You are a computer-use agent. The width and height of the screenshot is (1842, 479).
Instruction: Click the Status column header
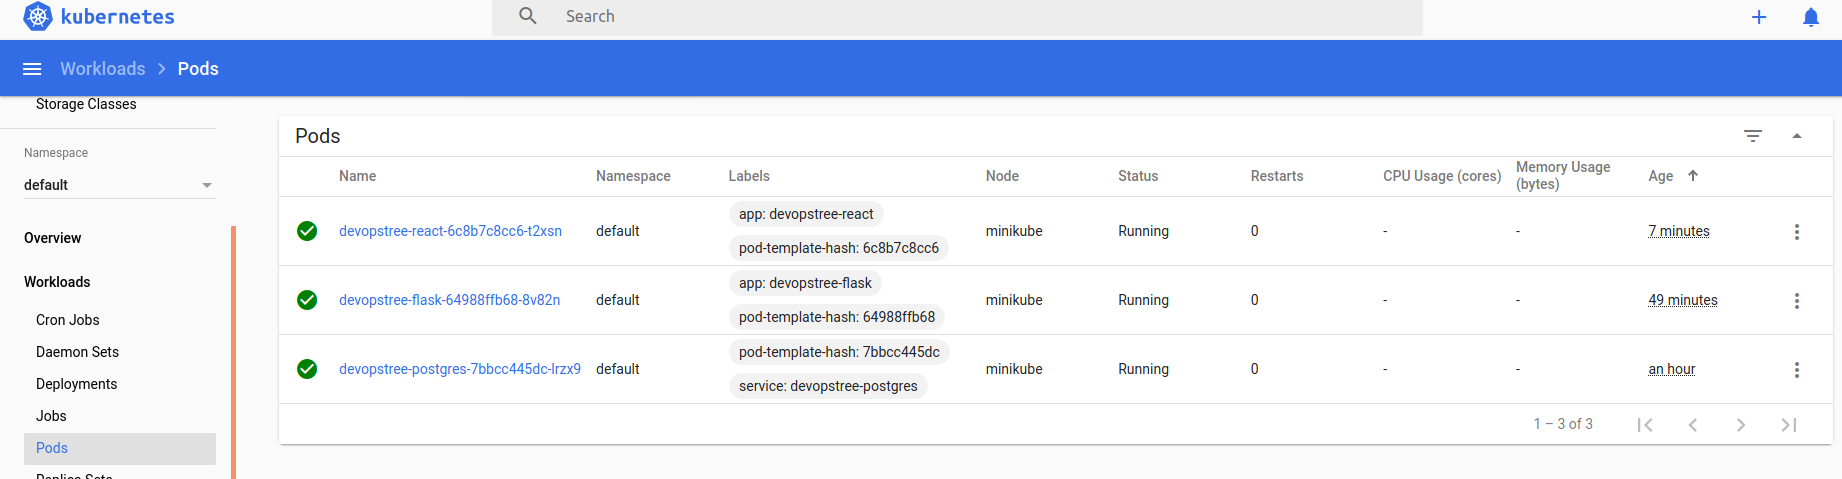(x=1138, y=176)
